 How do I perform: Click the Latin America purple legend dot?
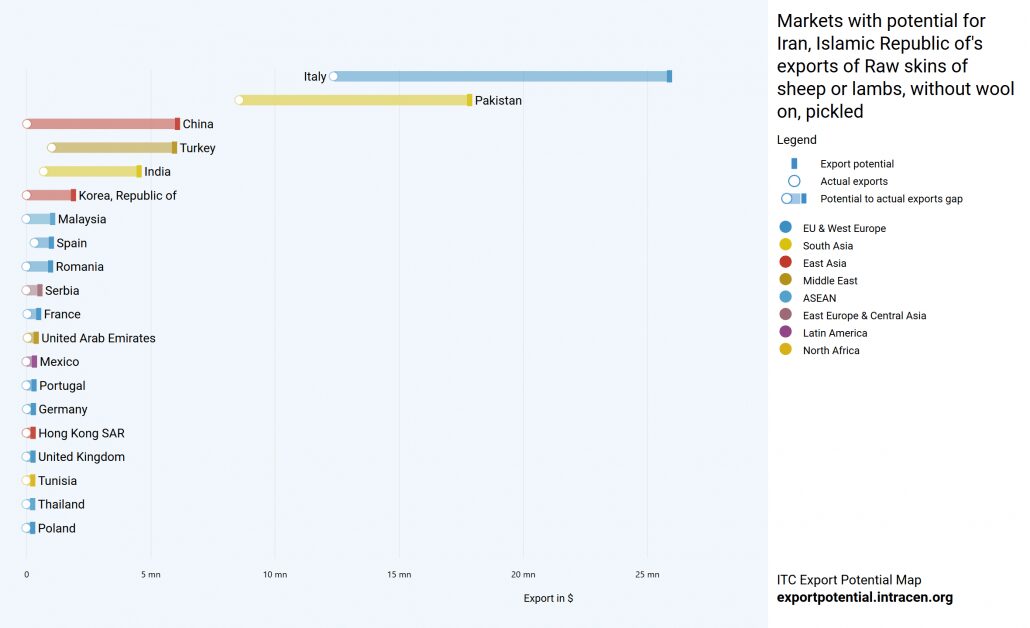click(785, 332)
